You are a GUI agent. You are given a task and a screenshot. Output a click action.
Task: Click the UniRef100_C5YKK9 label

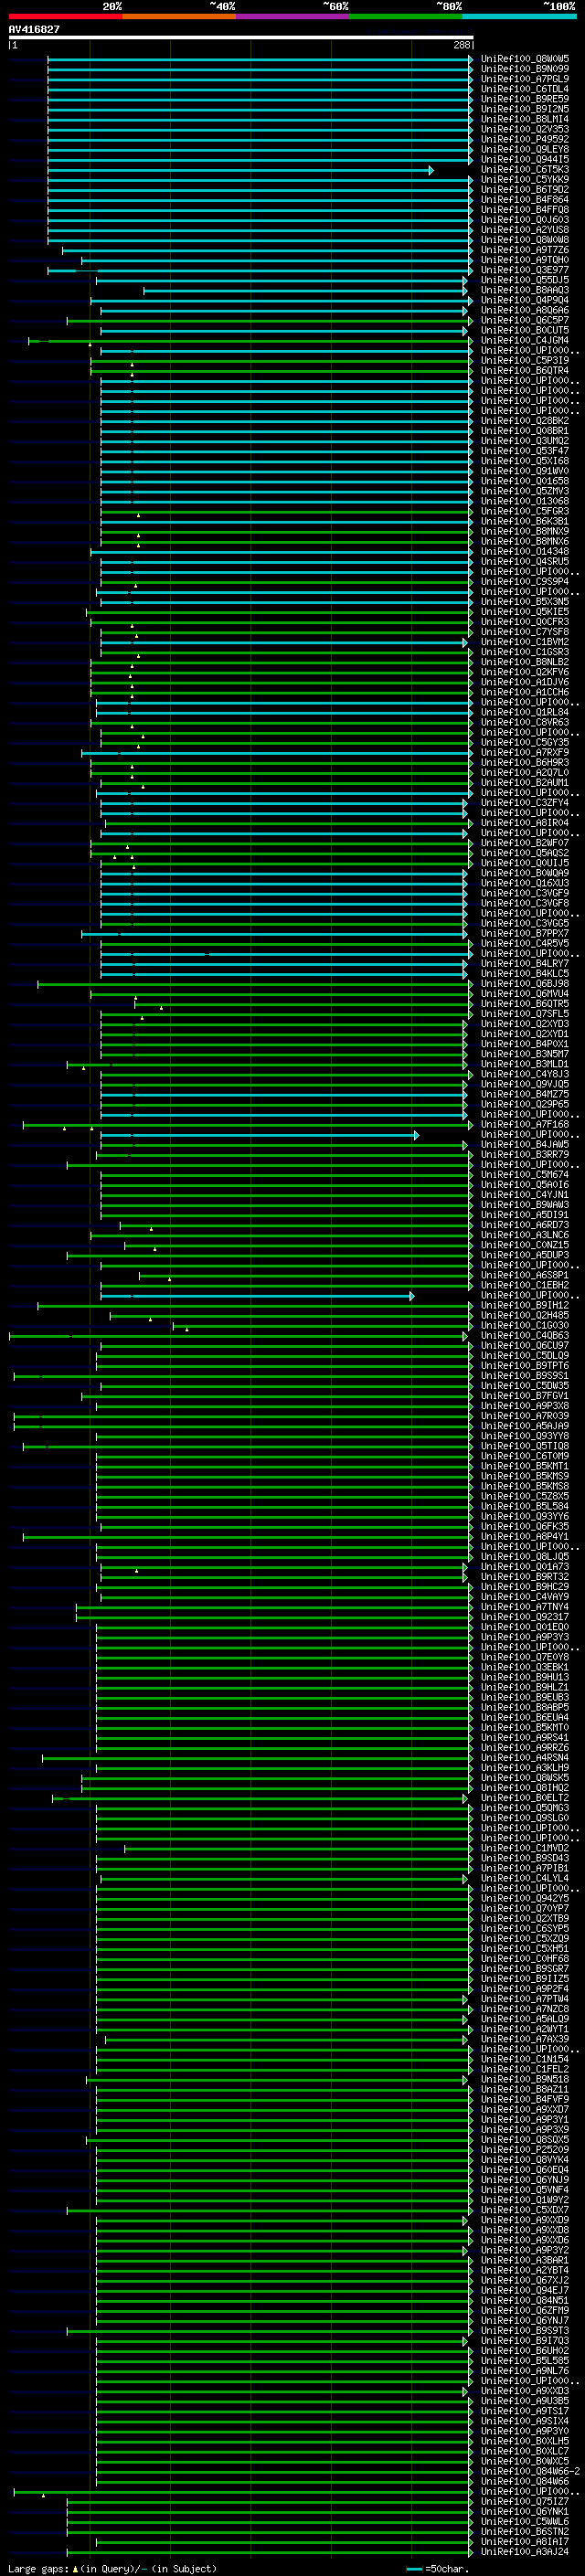tap(525, 180)
